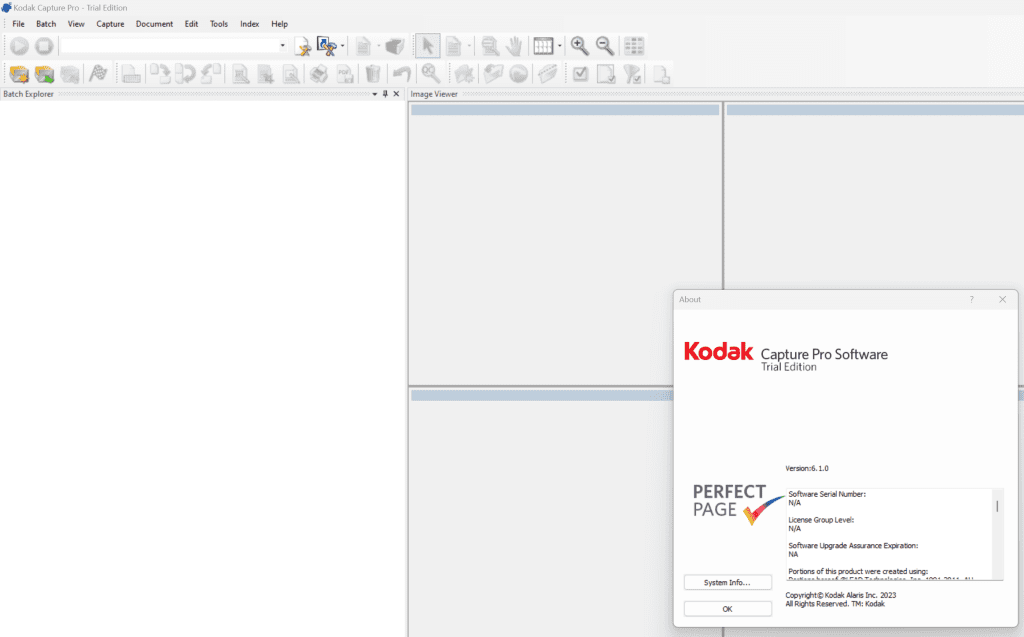Click the trash can delete icon
This screenshot has width=1024, height=637.
click(x=373, y=74)
